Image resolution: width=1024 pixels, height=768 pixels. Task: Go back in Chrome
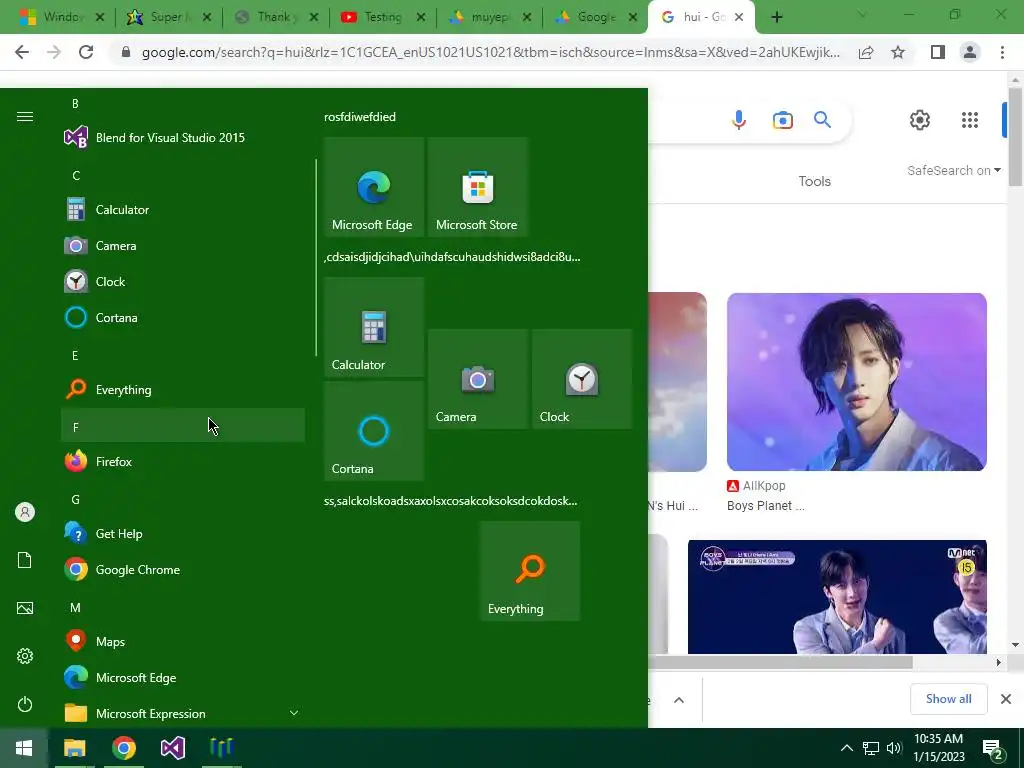coord(22,52)
